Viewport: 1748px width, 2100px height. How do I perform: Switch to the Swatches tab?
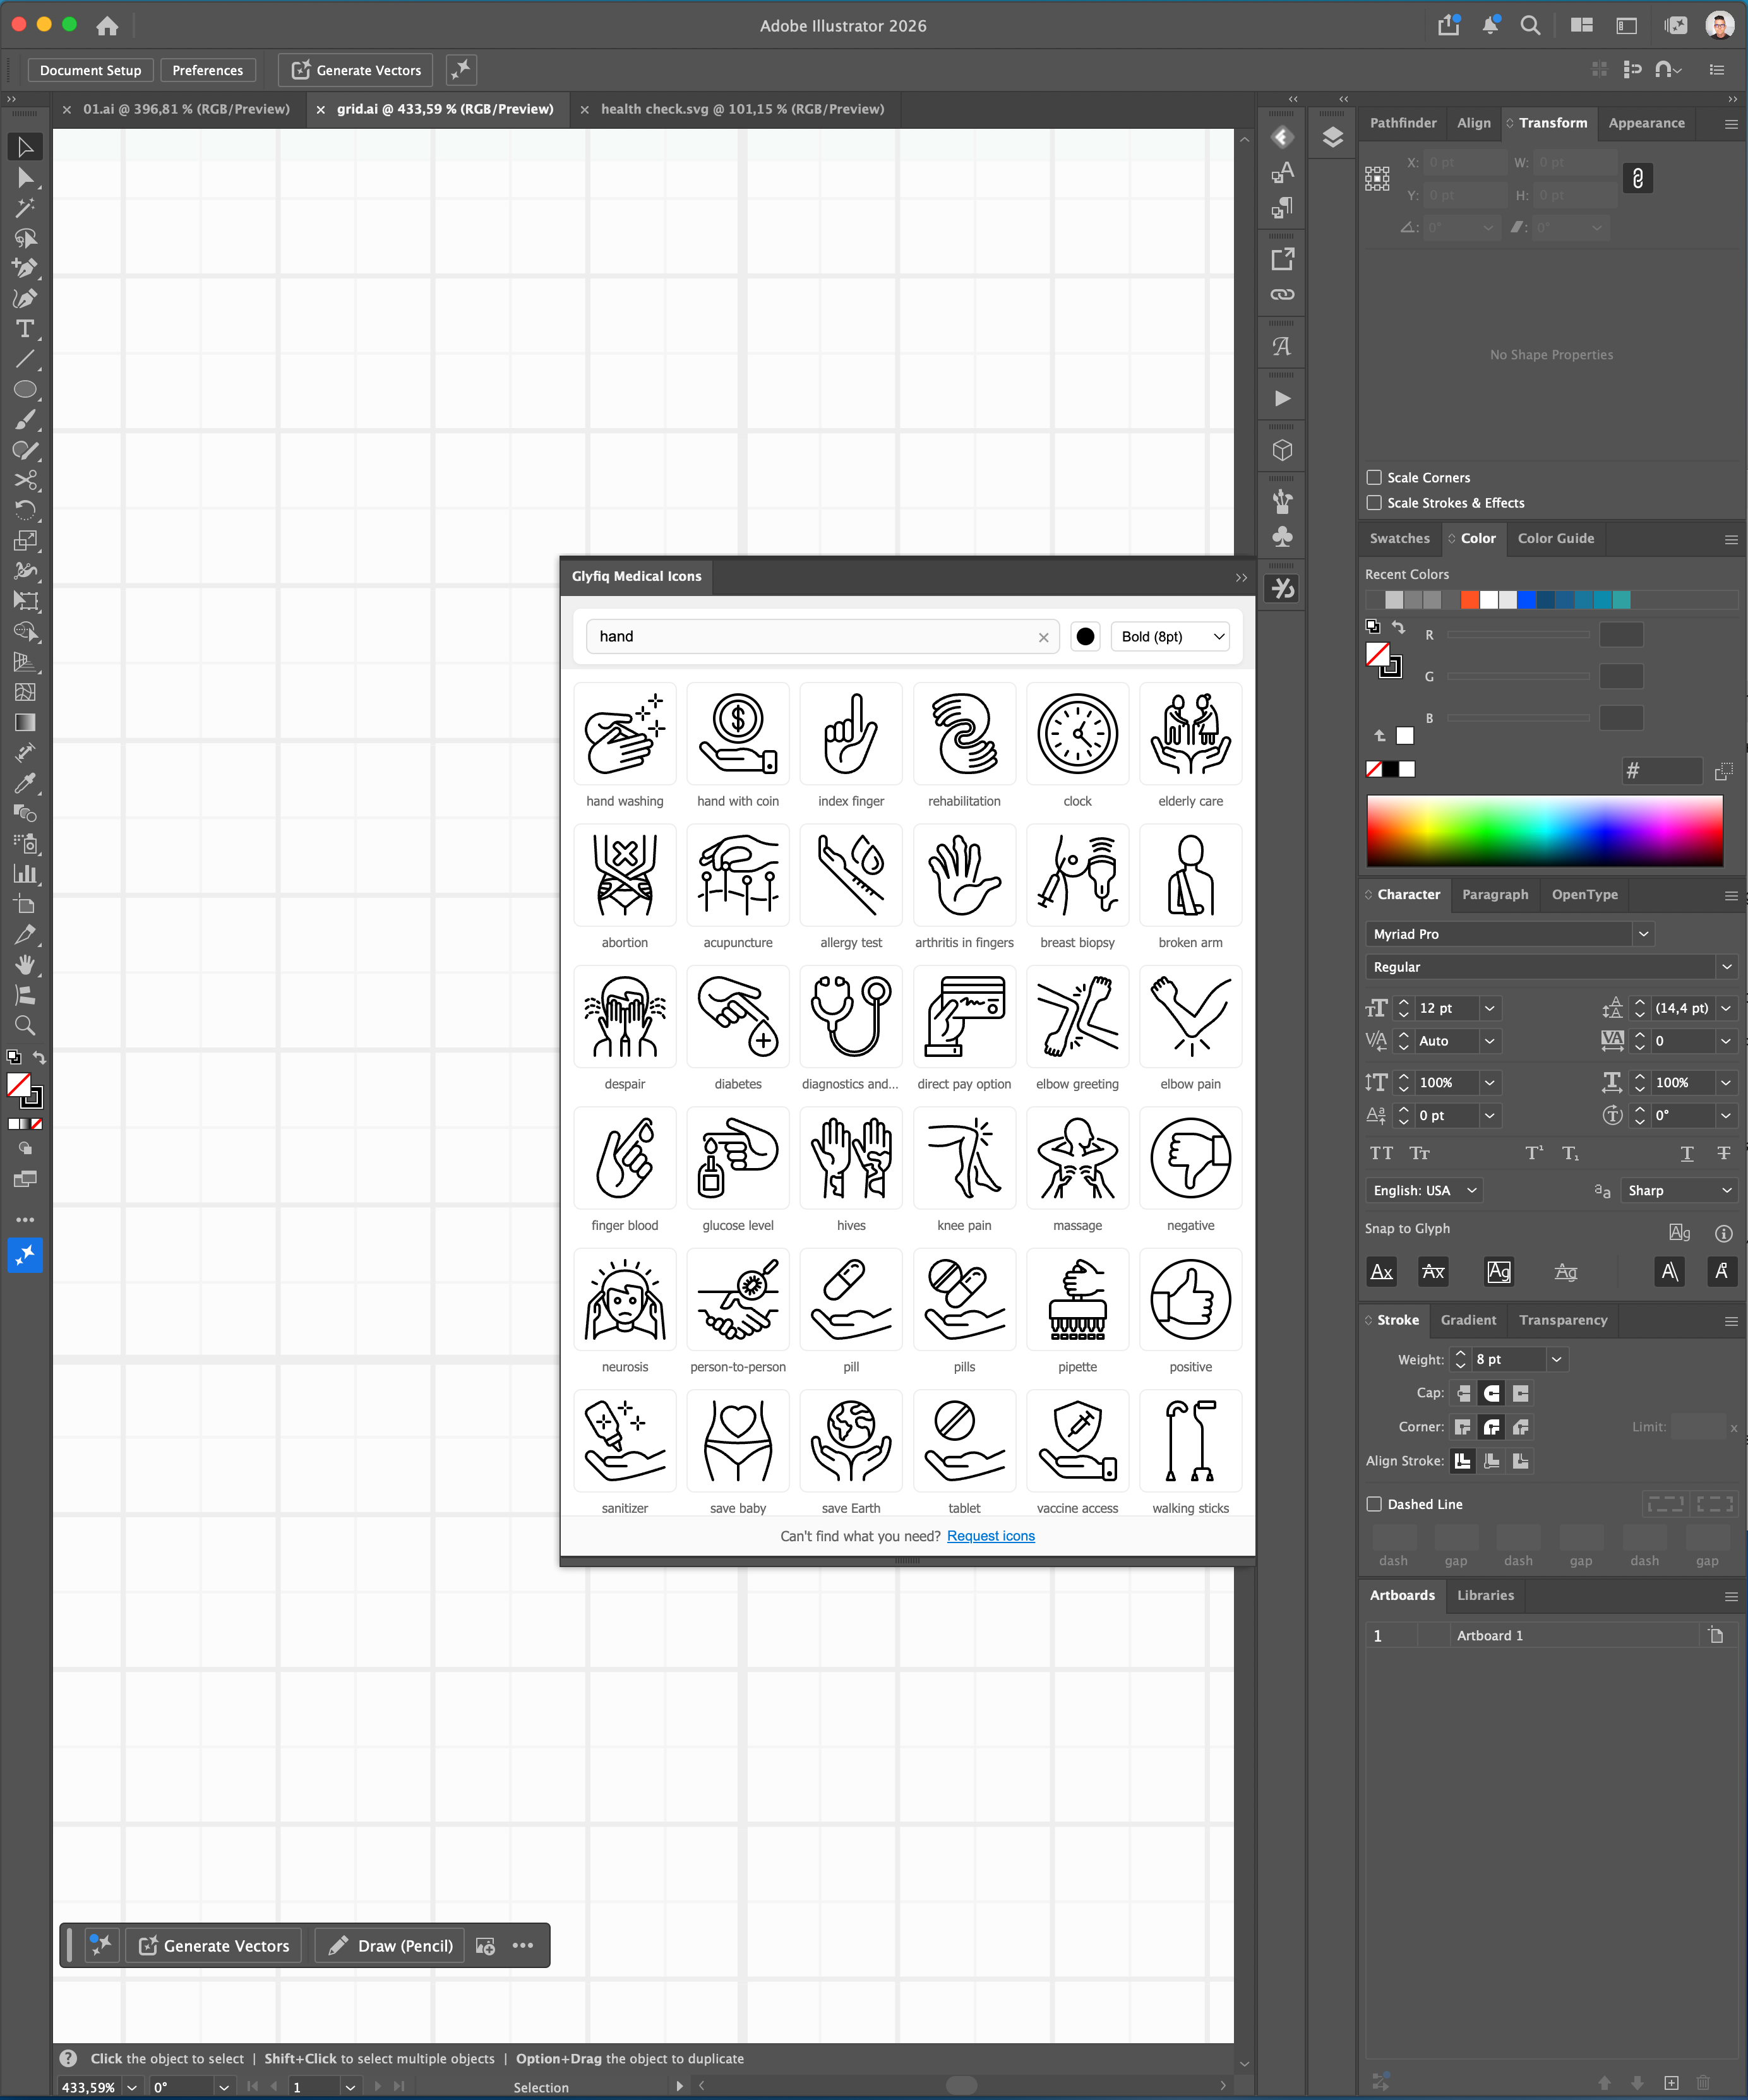(x=1399, y=538)
